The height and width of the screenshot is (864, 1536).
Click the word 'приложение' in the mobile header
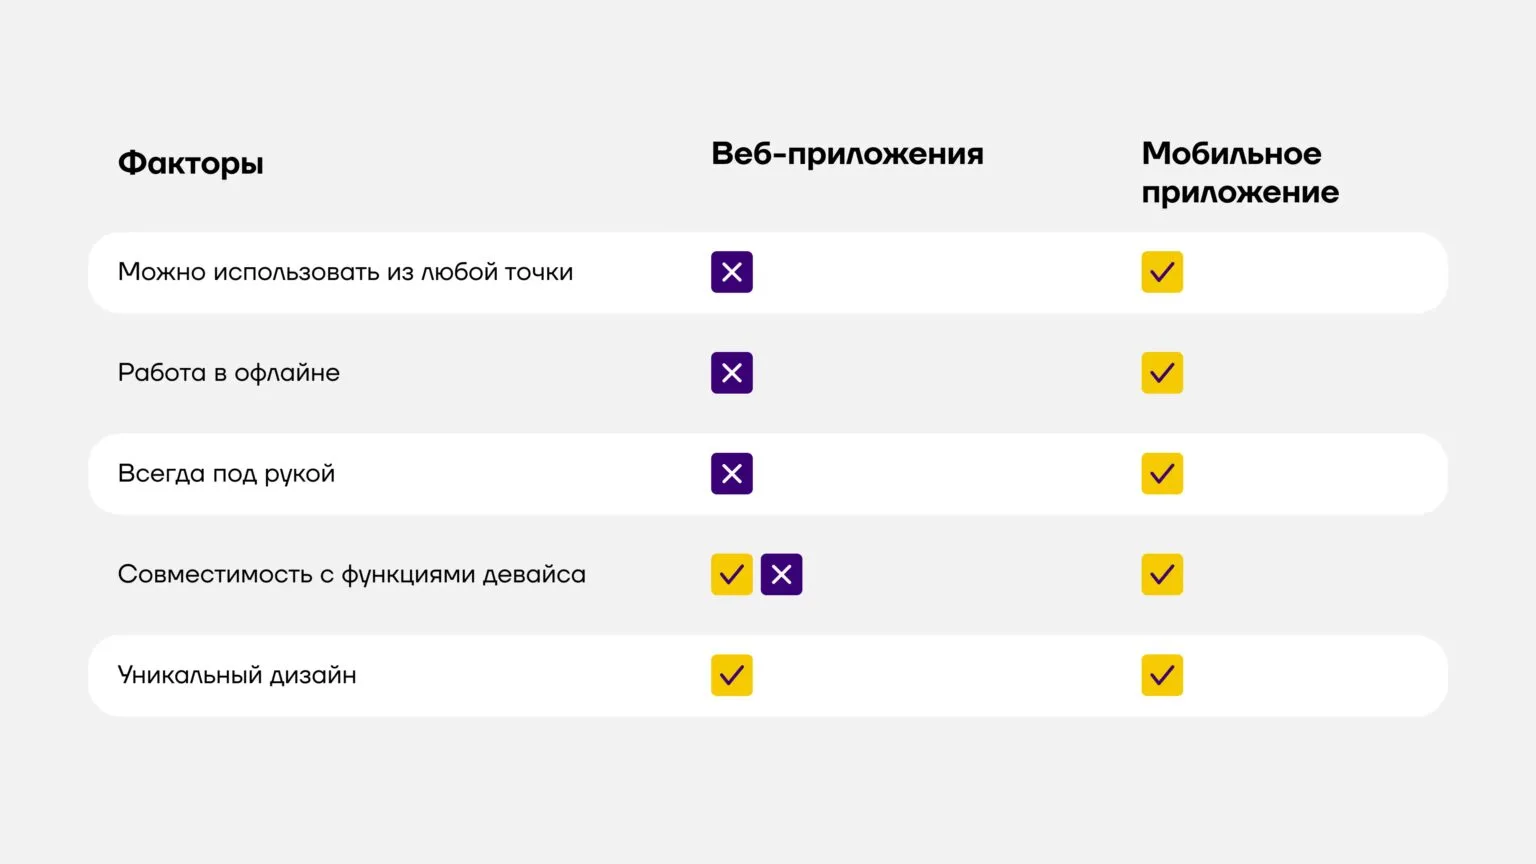click(x=1240, y=192)
